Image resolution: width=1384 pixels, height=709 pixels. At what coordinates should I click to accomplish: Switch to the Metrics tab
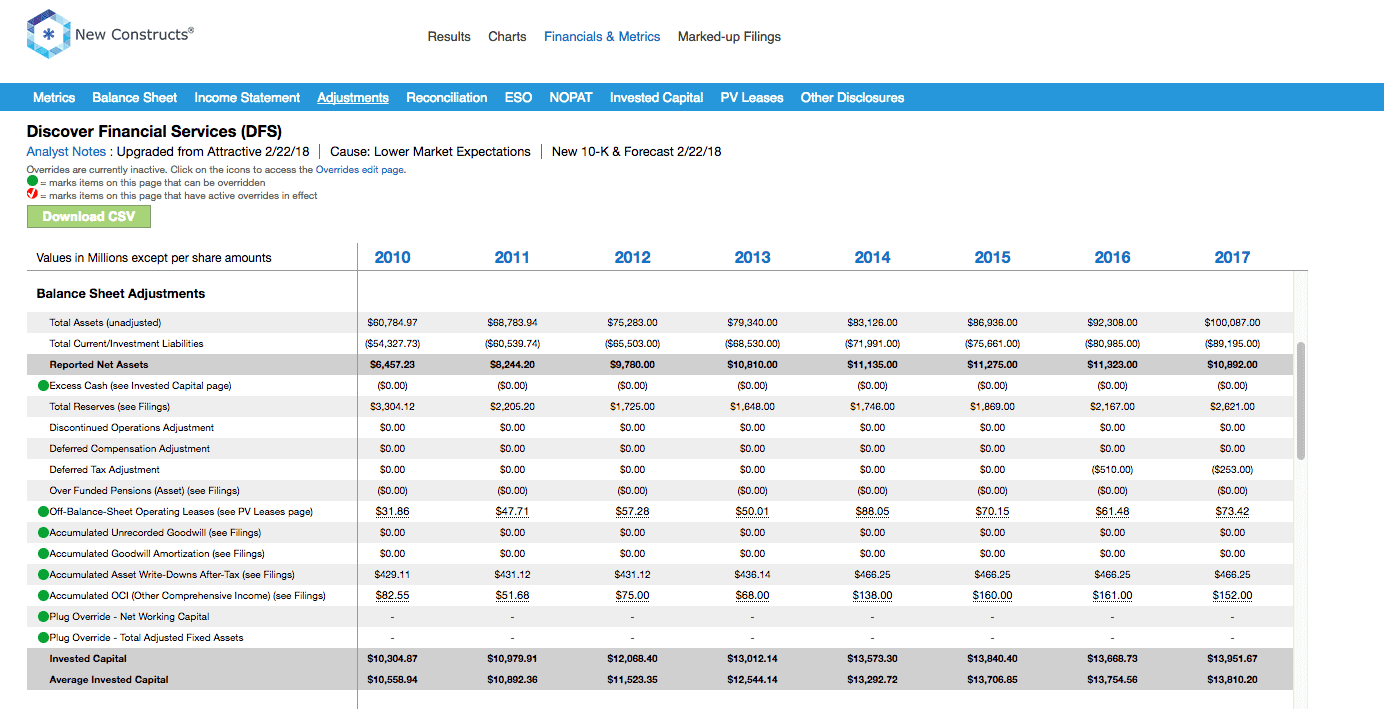[x=54, y=97]
